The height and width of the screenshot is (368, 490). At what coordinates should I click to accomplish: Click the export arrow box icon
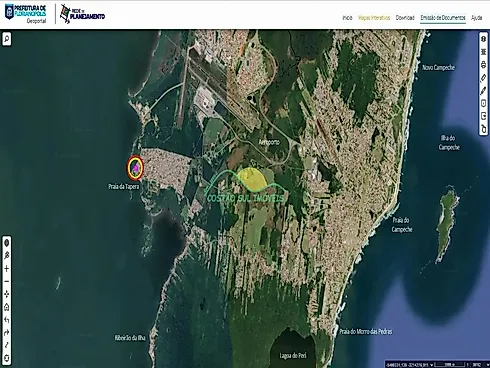(483, 116)
